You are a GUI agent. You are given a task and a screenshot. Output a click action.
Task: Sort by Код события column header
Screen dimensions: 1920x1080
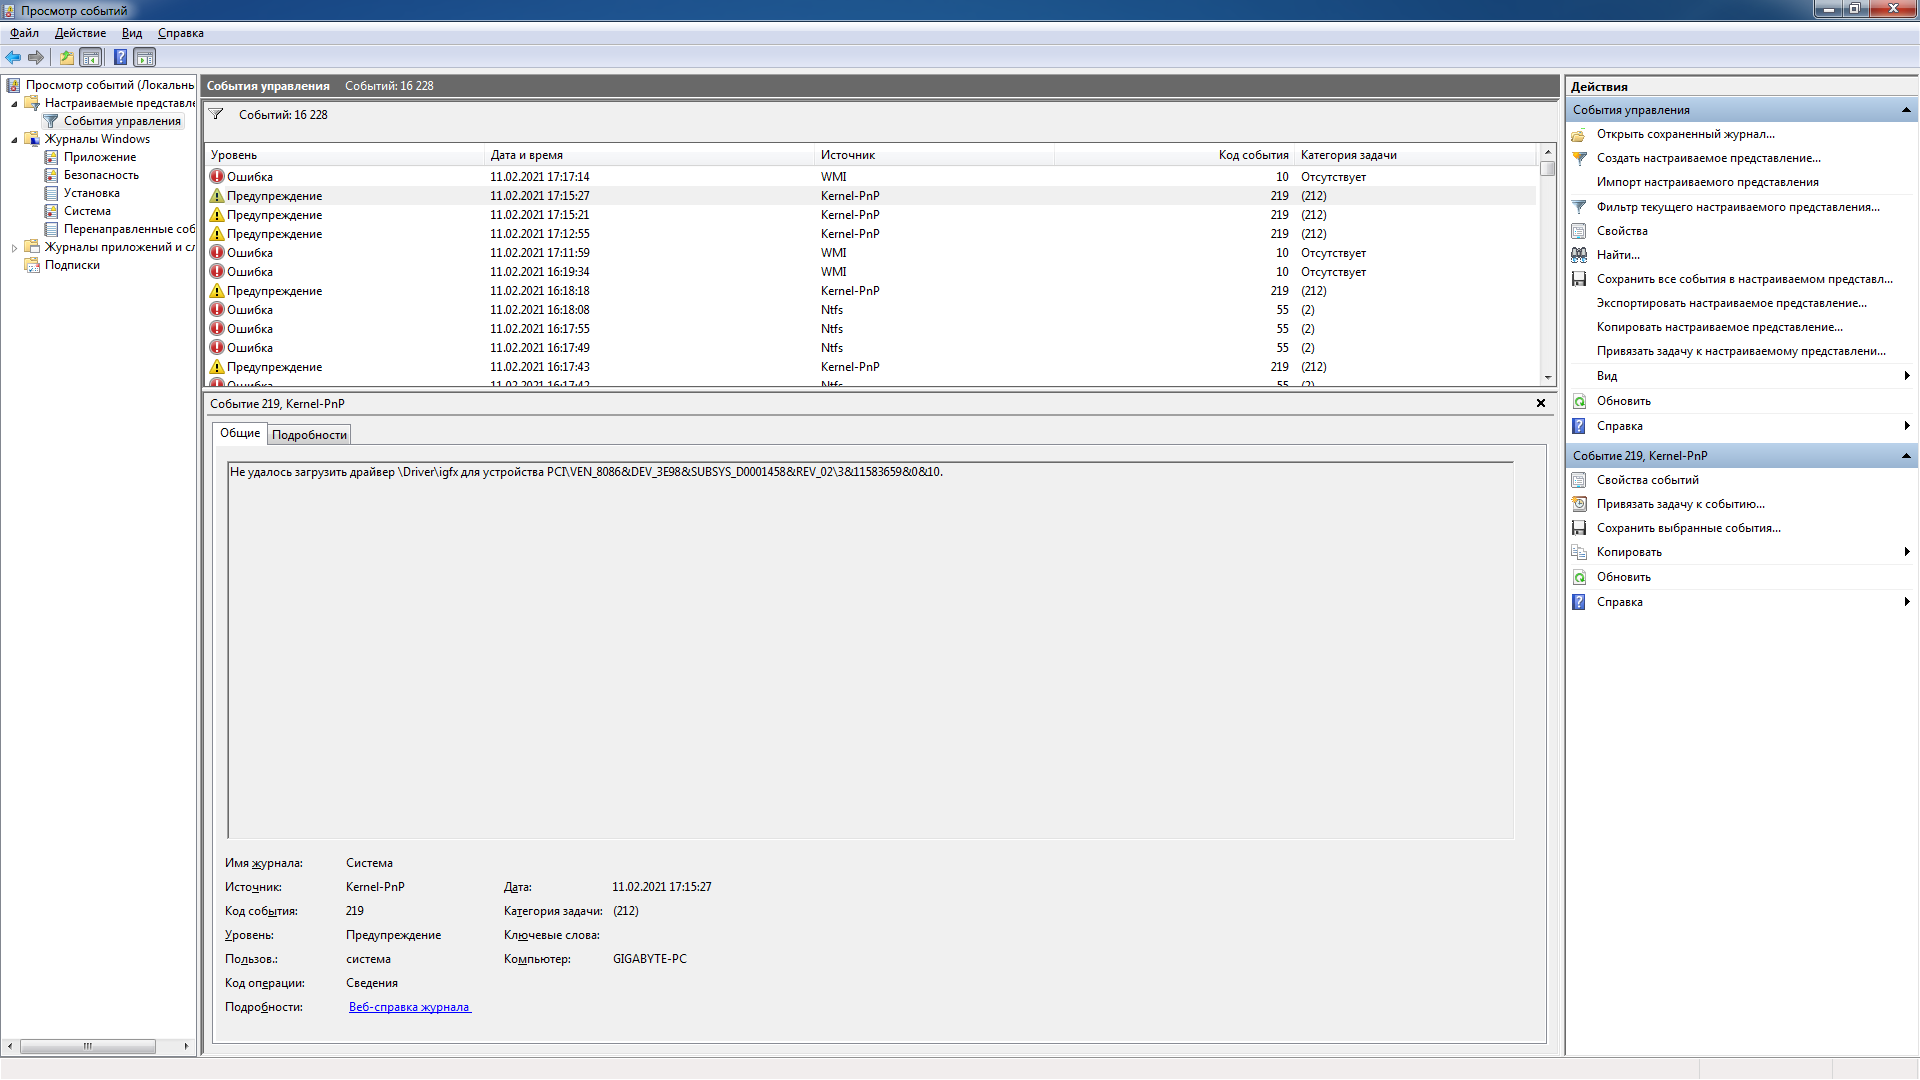click(1174, 155)
